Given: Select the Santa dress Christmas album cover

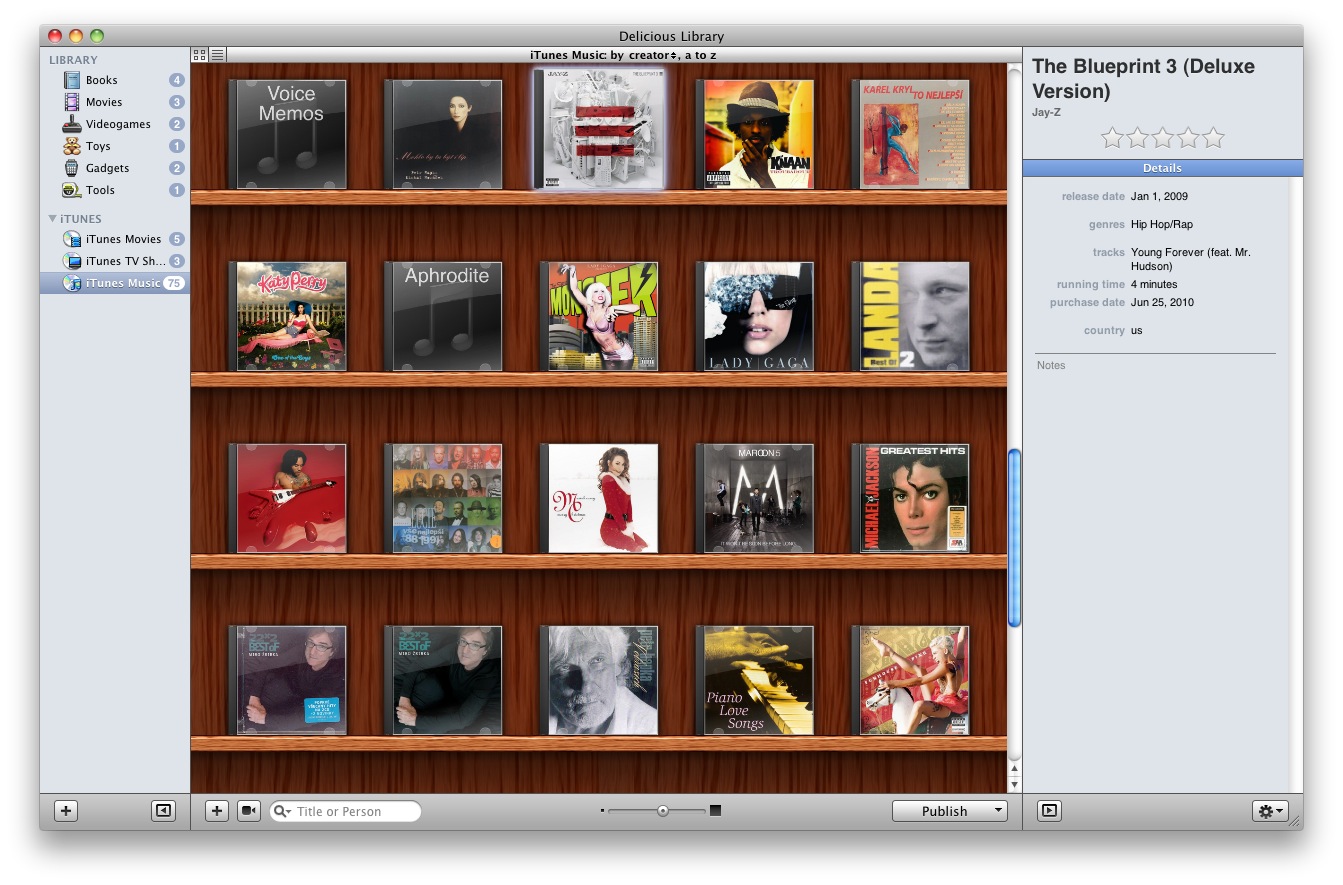Looking at the screenshot, I should click(600, 498).
